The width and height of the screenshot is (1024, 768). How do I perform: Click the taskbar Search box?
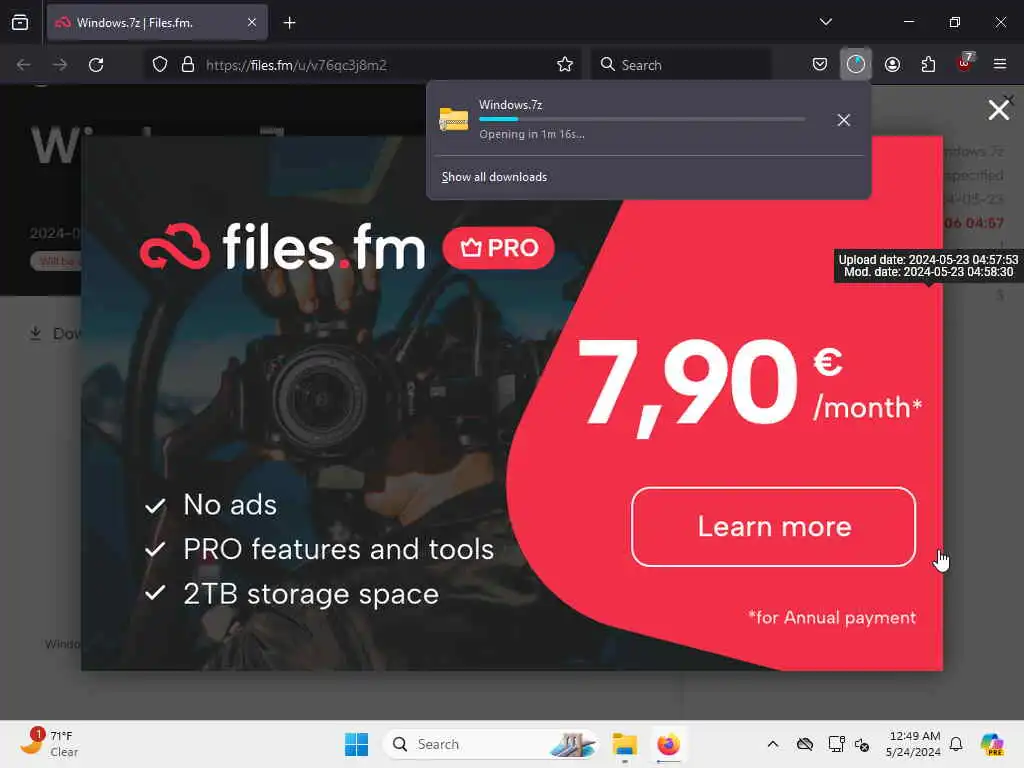[490, 744]
